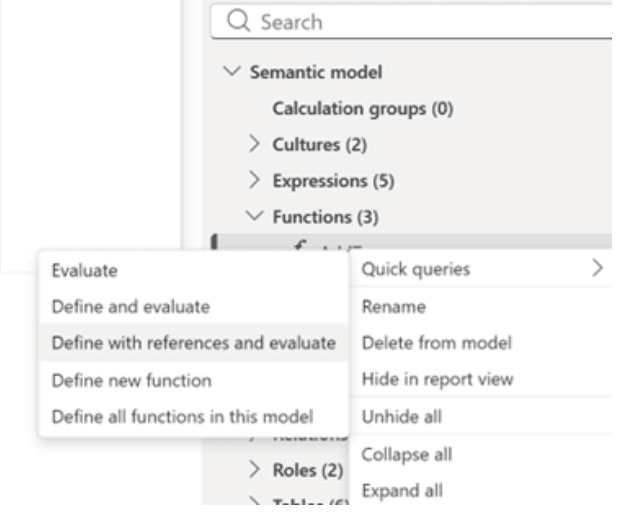Collapse the Semantic model node

(x=233, y=73)
